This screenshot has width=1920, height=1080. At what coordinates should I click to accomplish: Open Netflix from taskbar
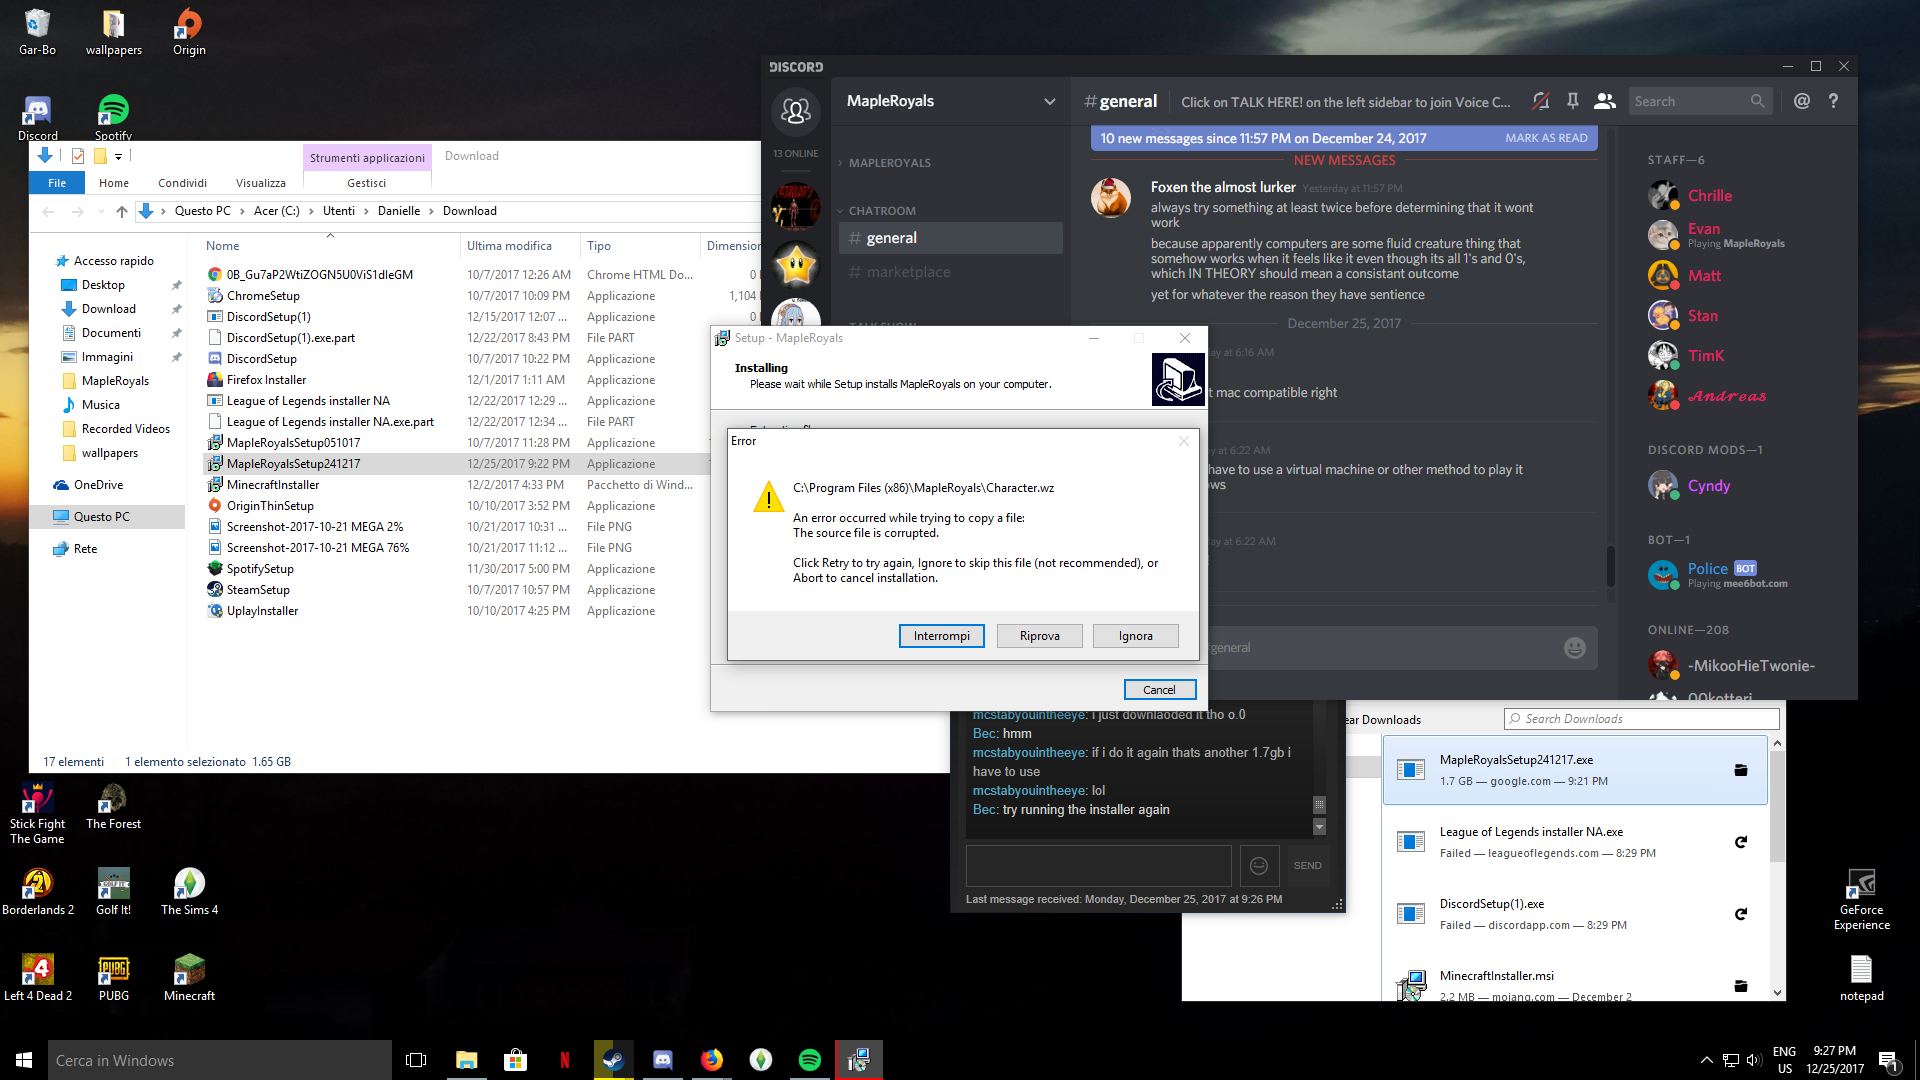coord(564,1060)
